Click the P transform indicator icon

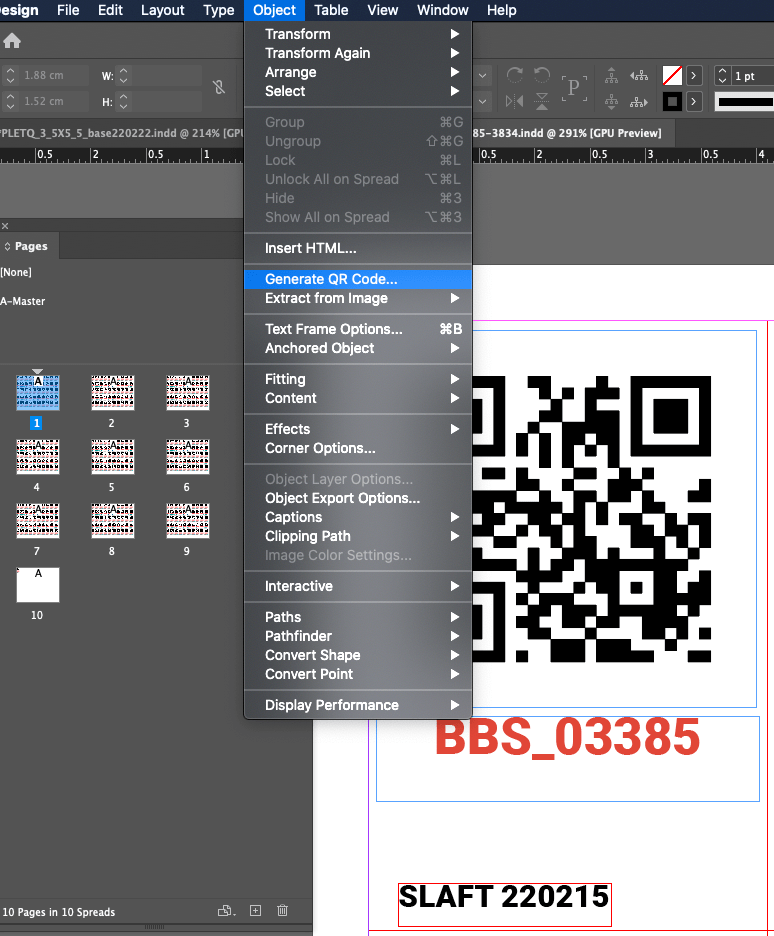click(x=573, y=88)
